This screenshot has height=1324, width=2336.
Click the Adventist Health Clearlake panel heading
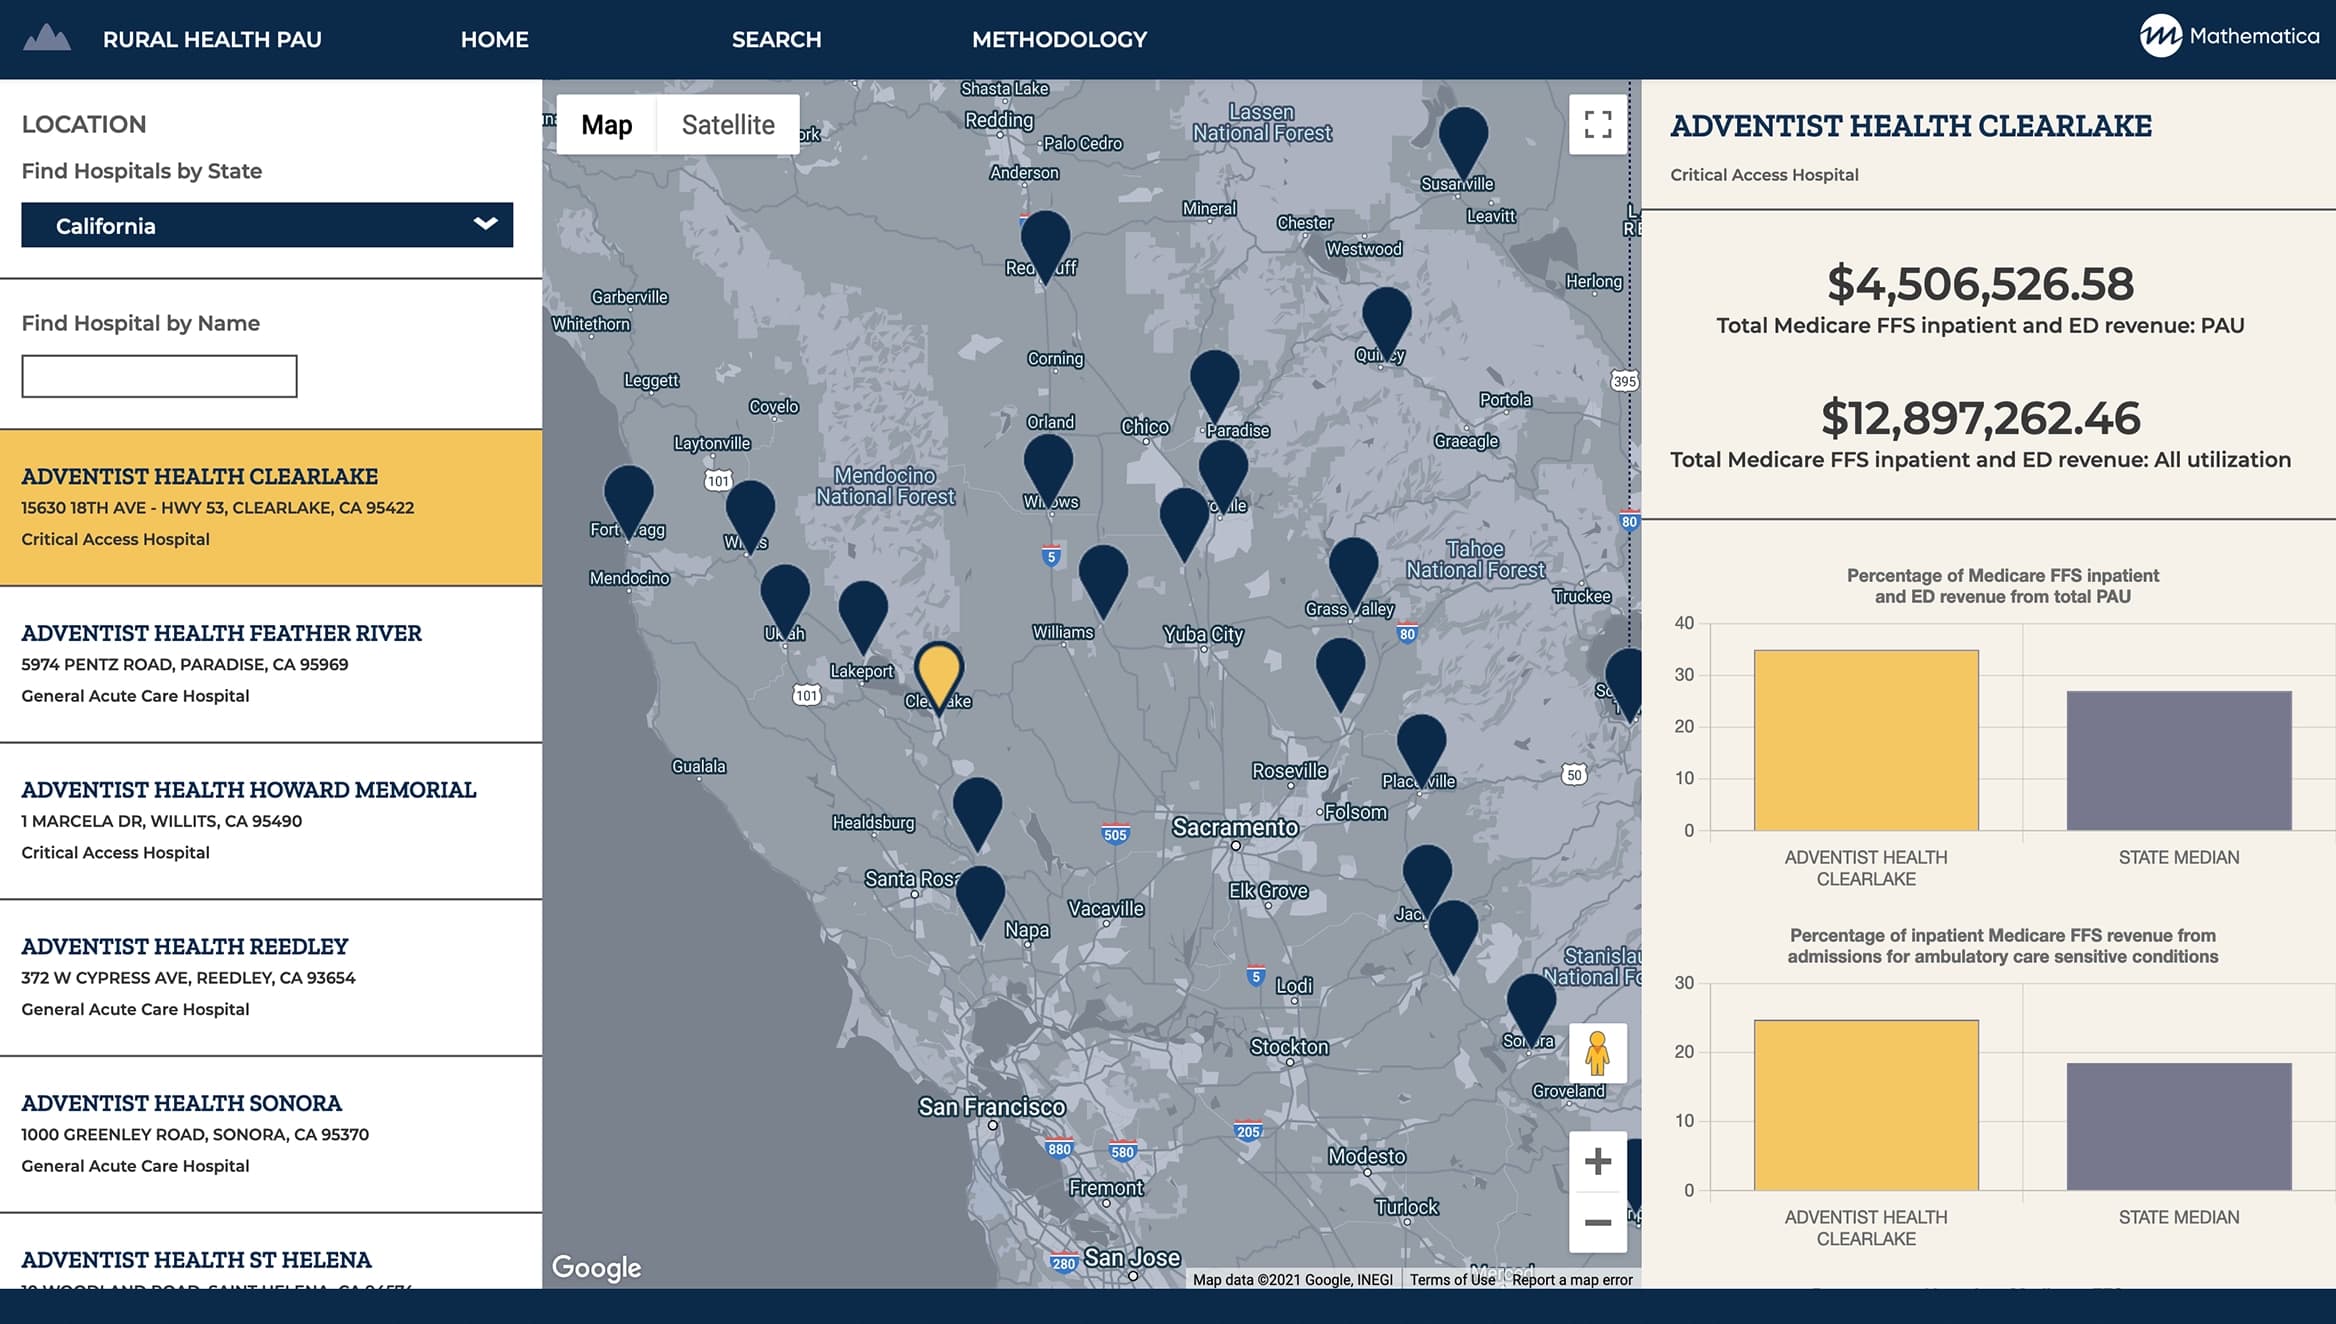(x=1911, y=126)
